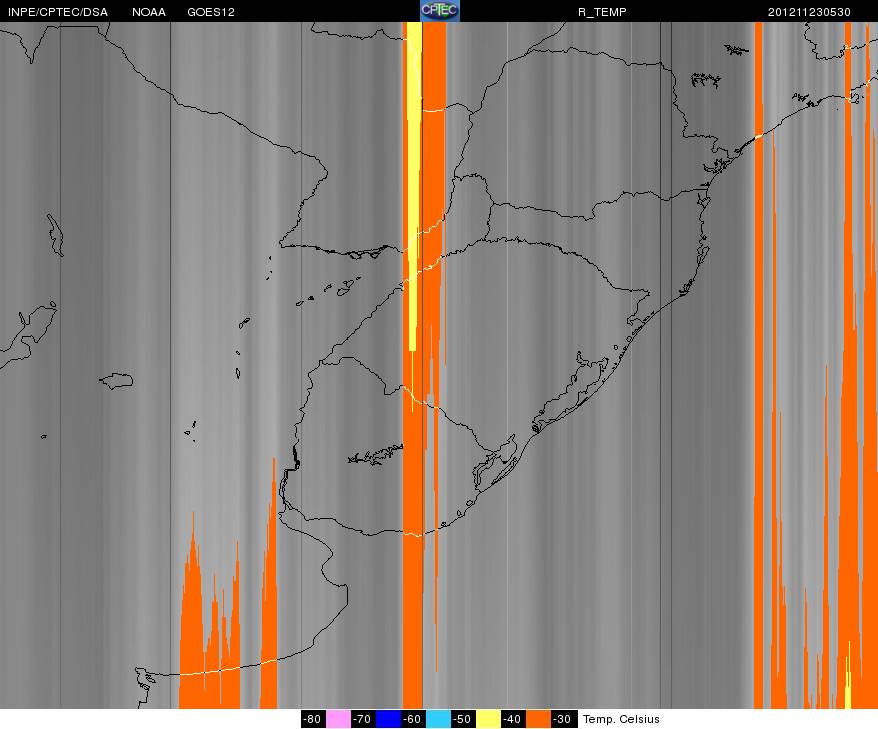Click the -30 legend value
The height and width of the screenshot is (729, 878).
[563, 719]
